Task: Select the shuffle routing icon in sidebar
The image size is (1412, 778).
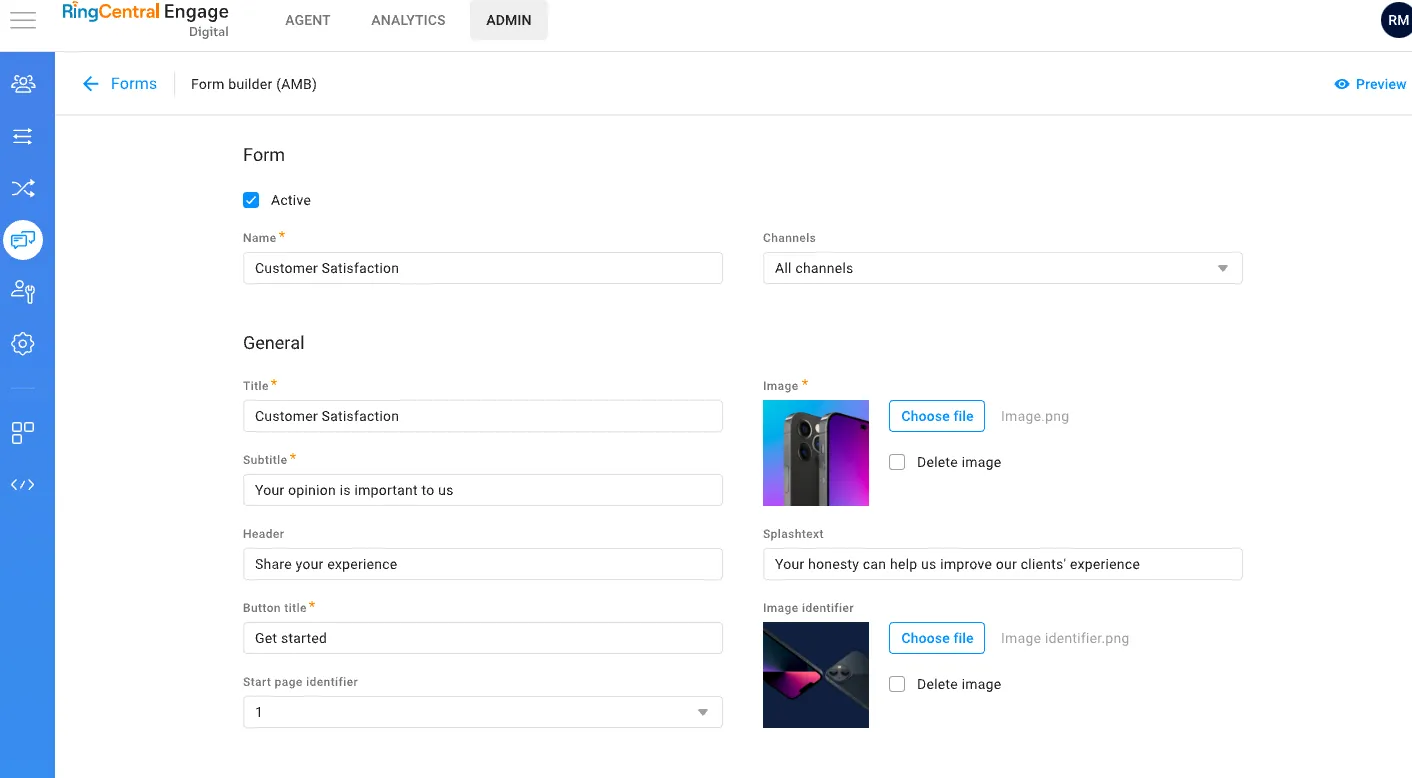Action: click(x=23, y=188)
